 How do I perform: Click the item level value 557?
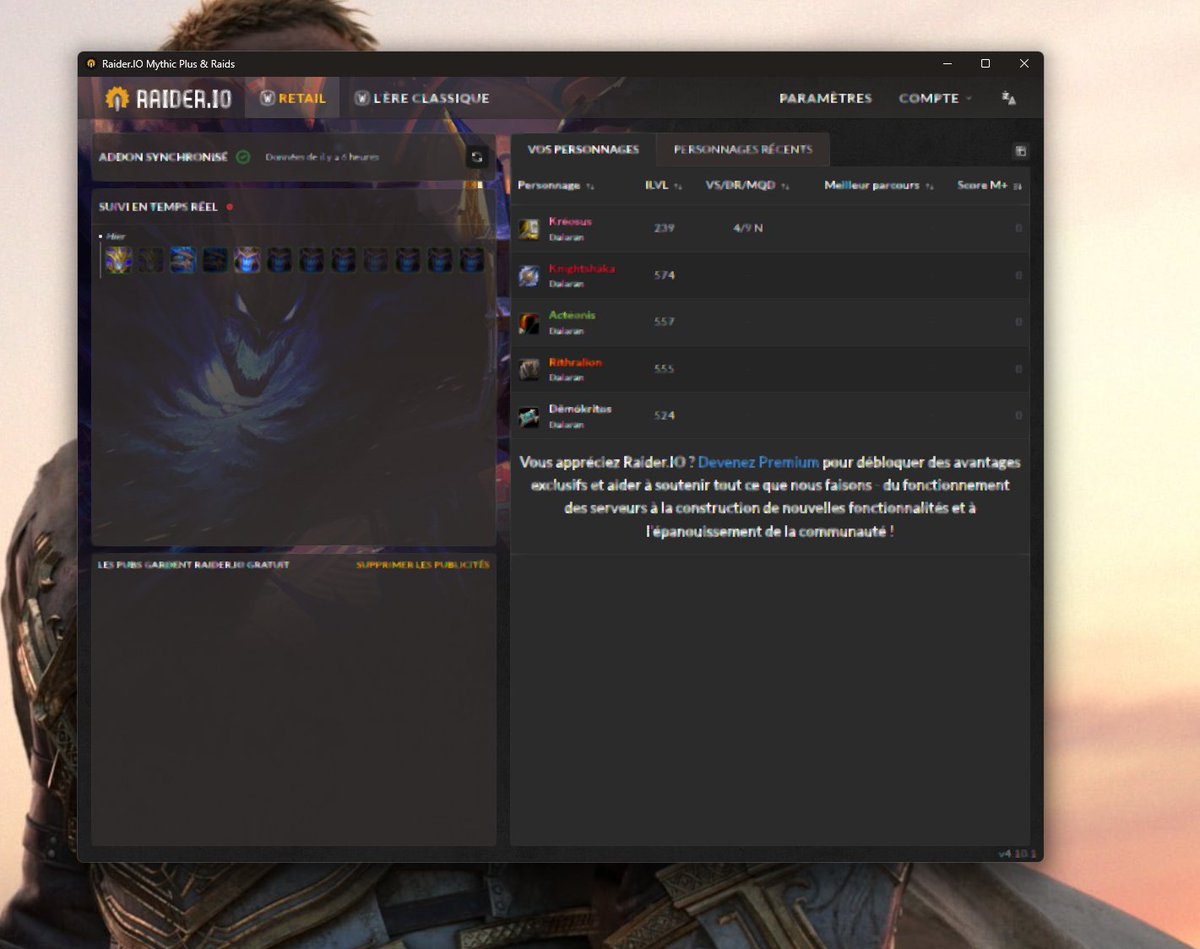click(x=664, y=322)
